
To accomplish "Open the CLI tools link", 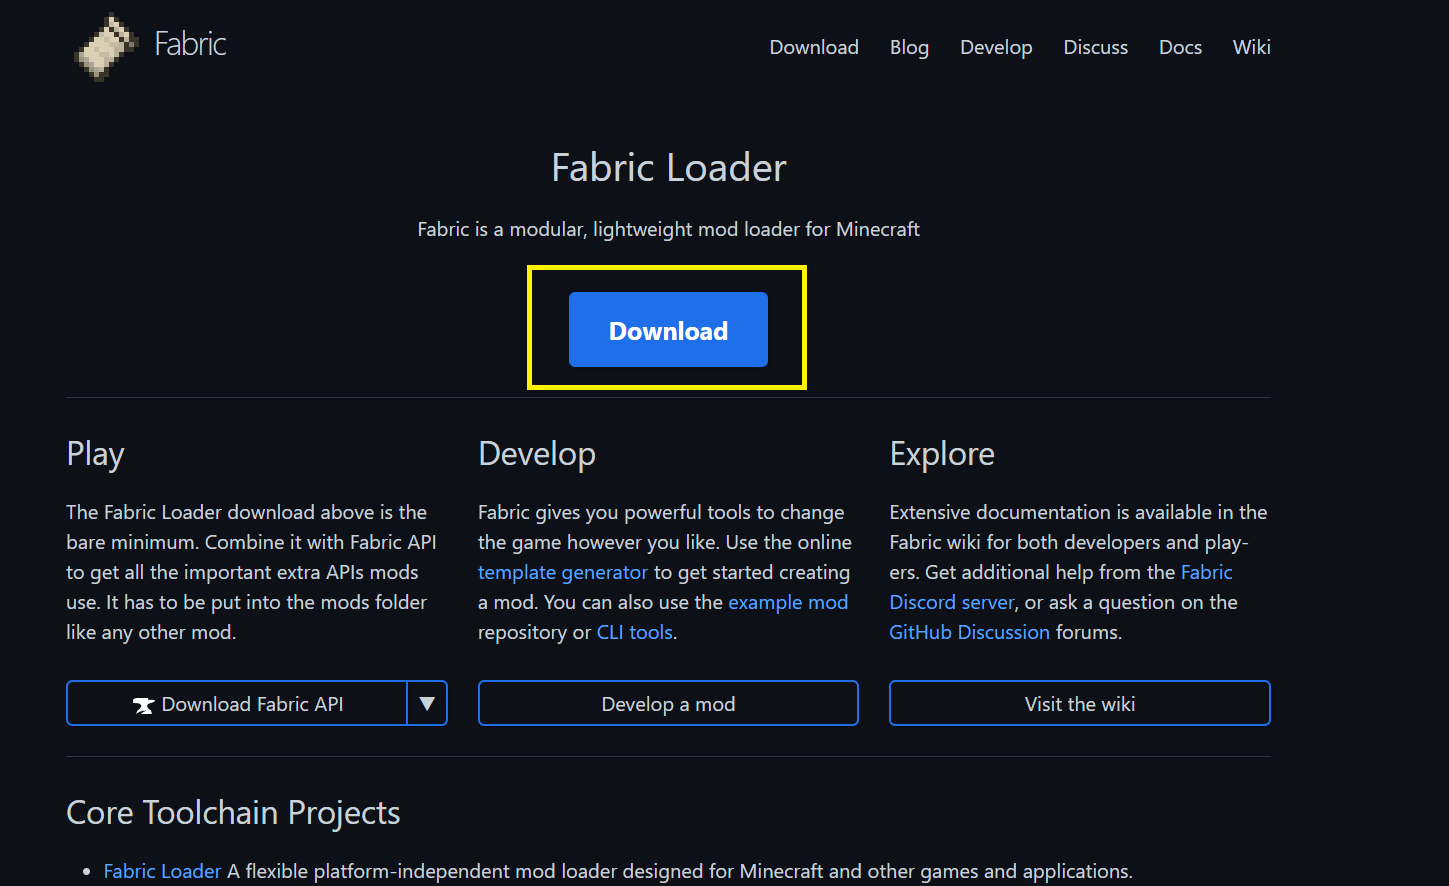I will click(x=634, y=632).
